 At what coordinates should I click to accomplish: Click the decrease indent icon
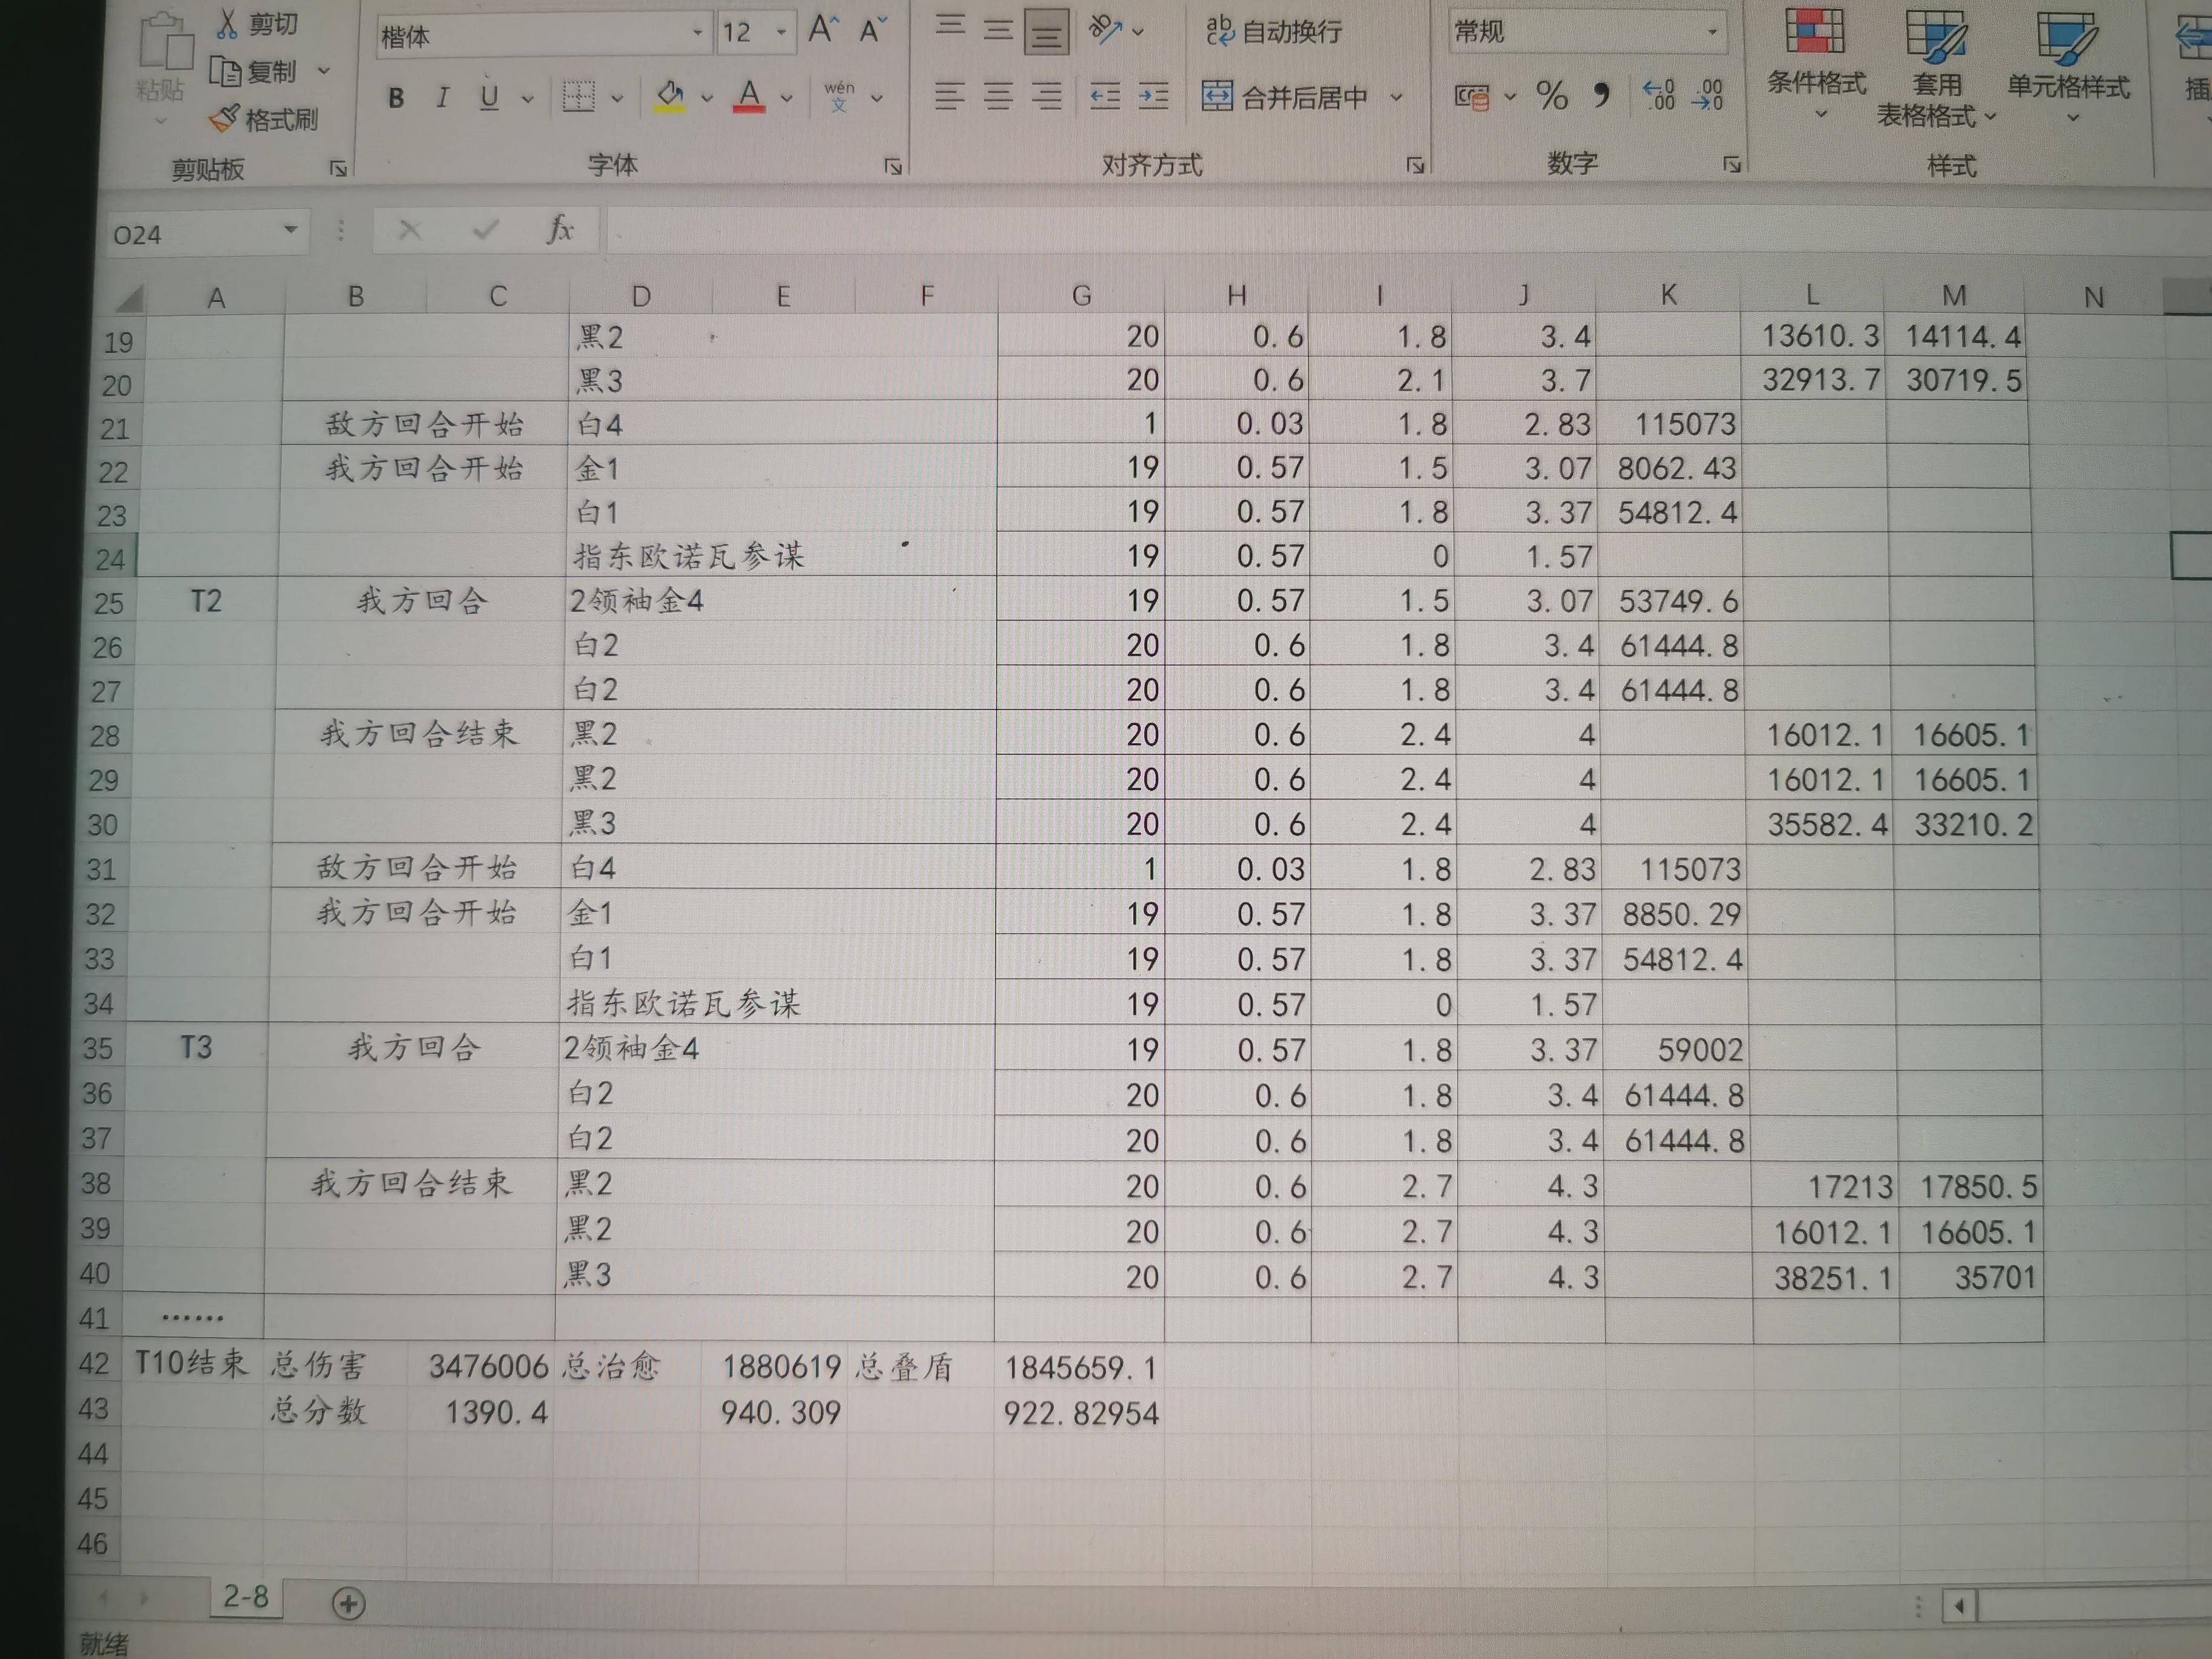click(x=1105, y=97)
